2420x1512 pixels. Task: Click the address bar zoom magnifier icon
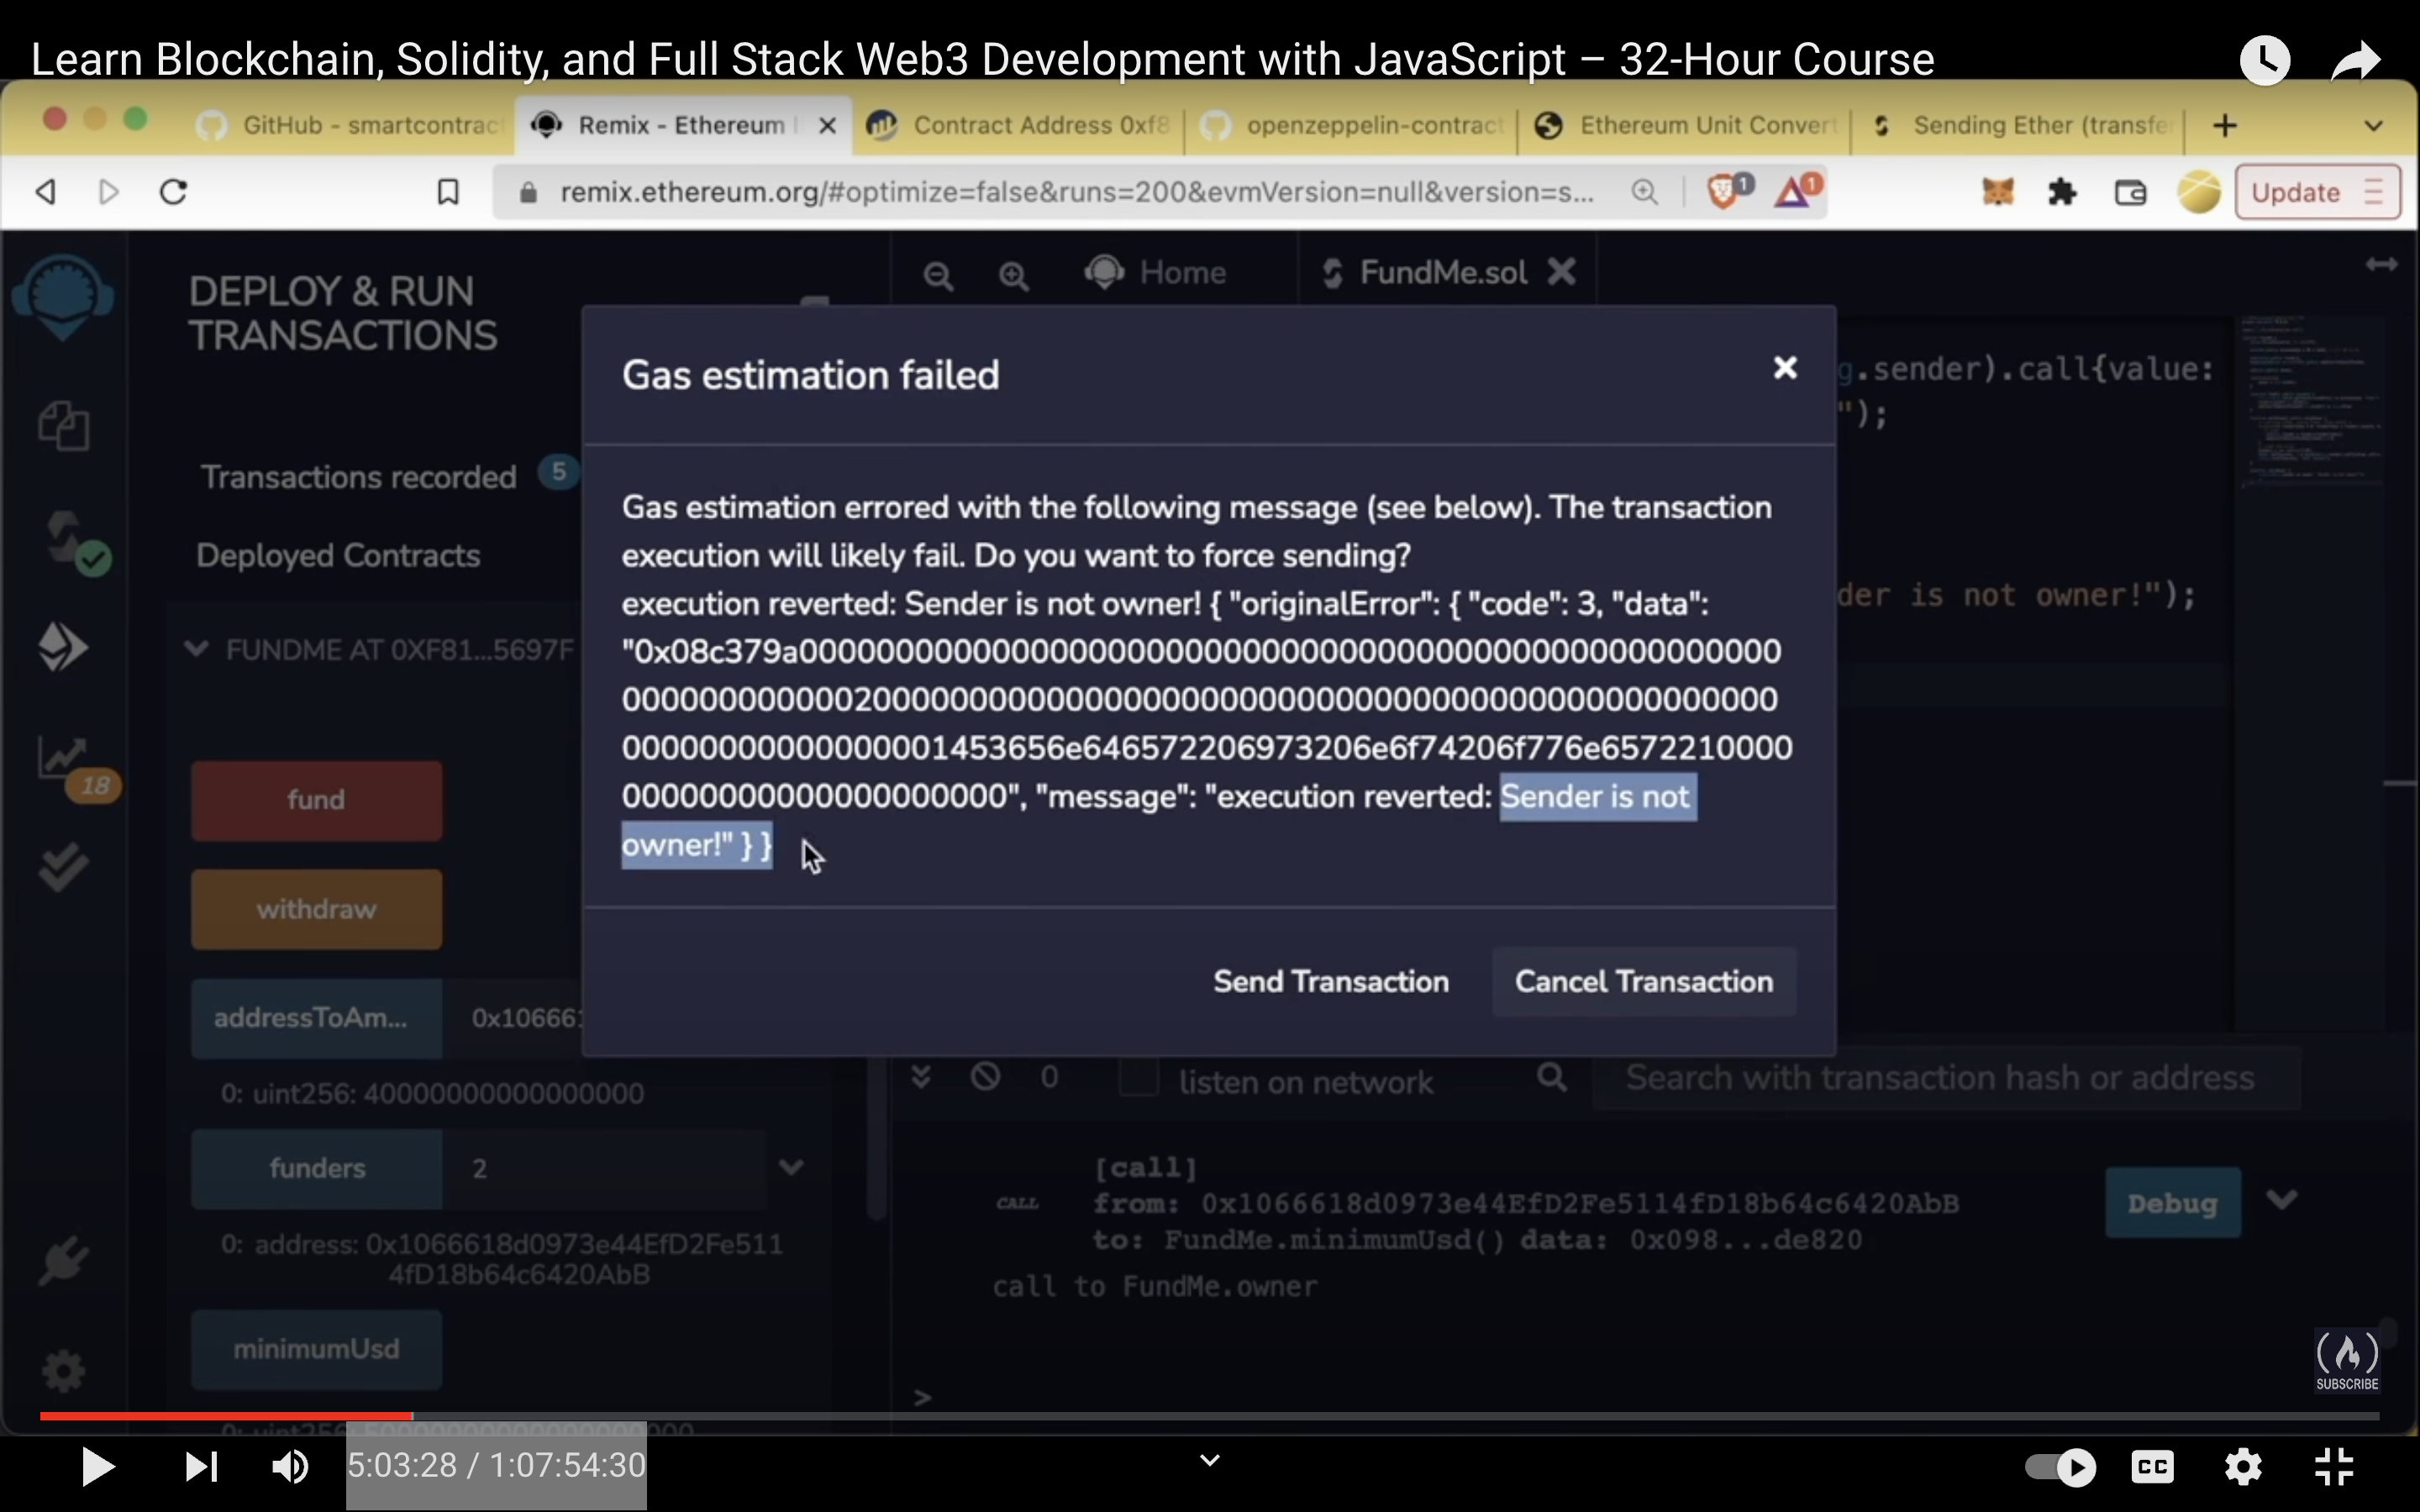coord(1644,191)
